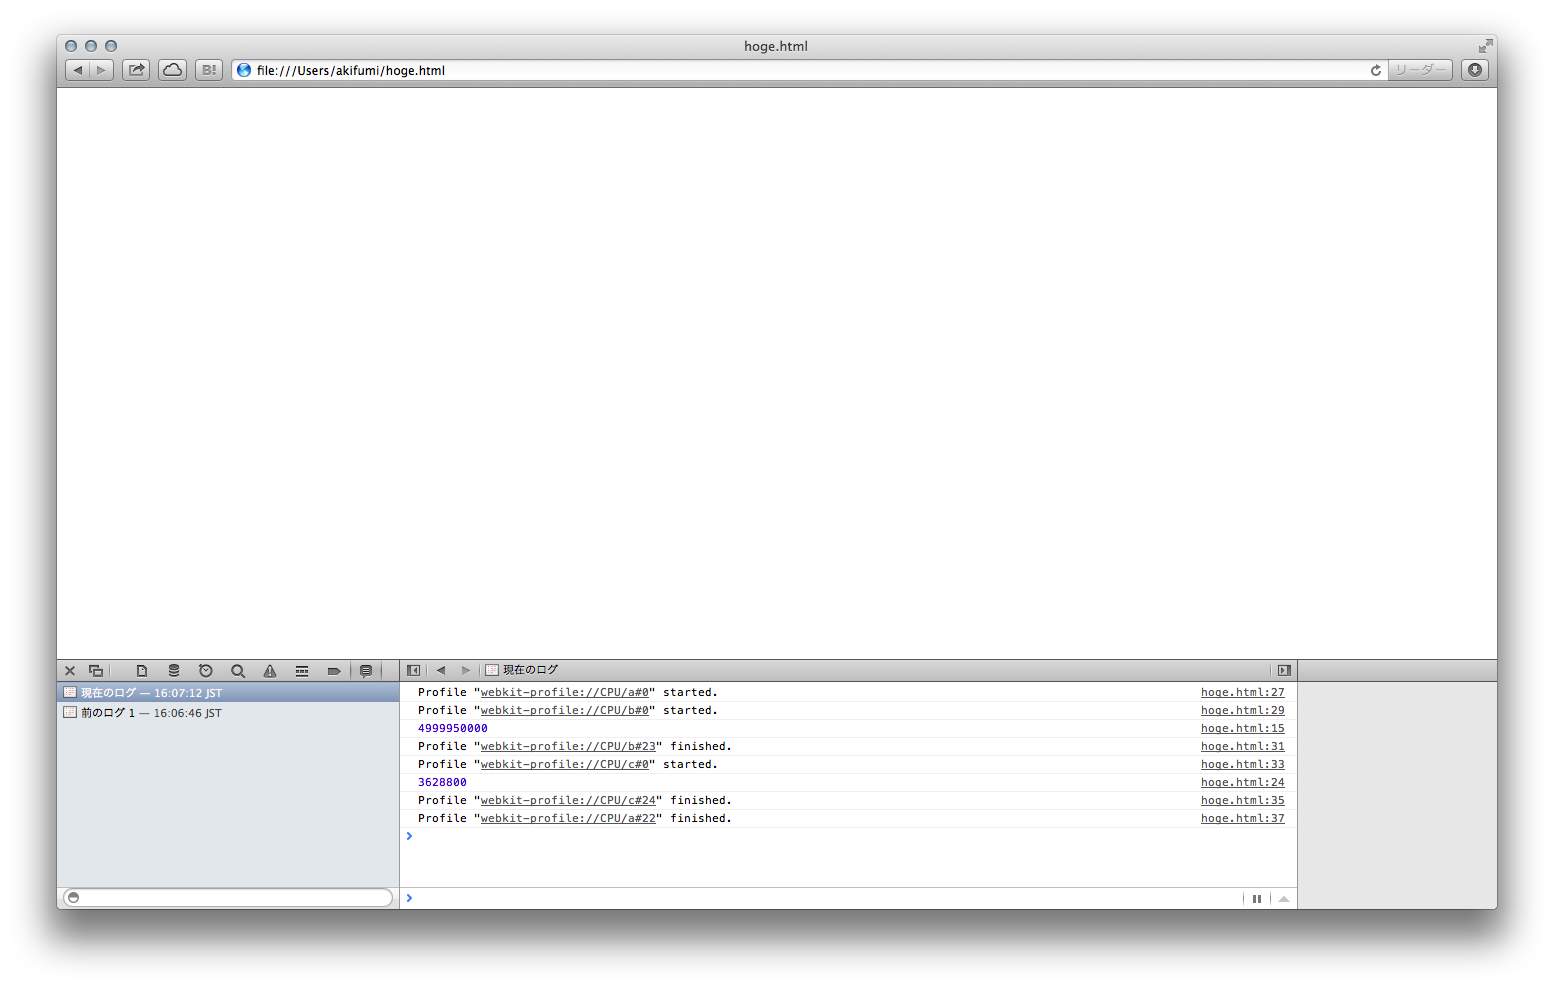The height and width of the screenshot is (988, 1554).
Task: Undock the Web Inspector into separate window
Action: point(96,671)
